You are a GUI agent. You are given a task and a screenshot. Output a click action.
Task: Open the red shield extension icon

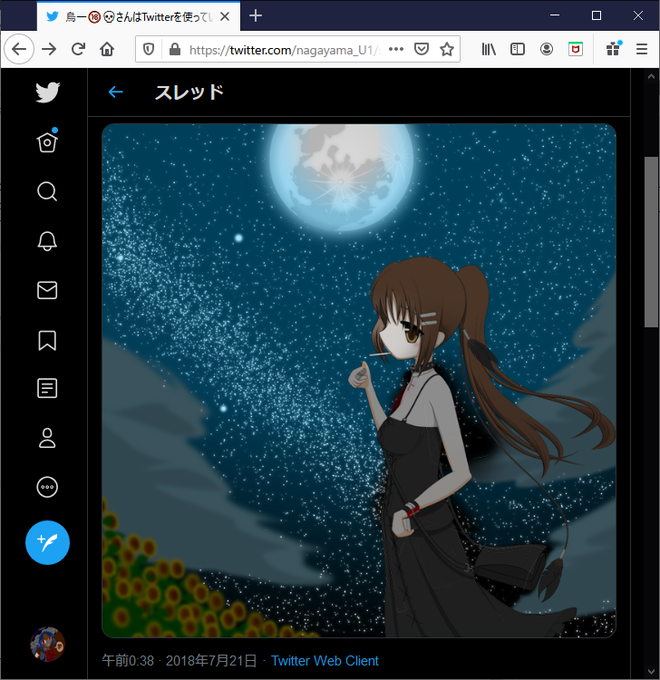click(575, 49)
